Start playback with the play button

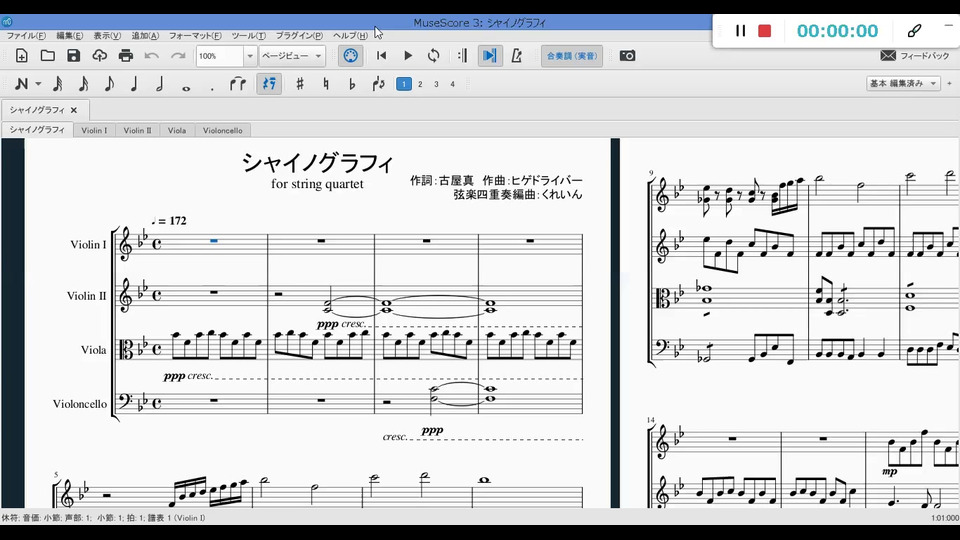408,56
